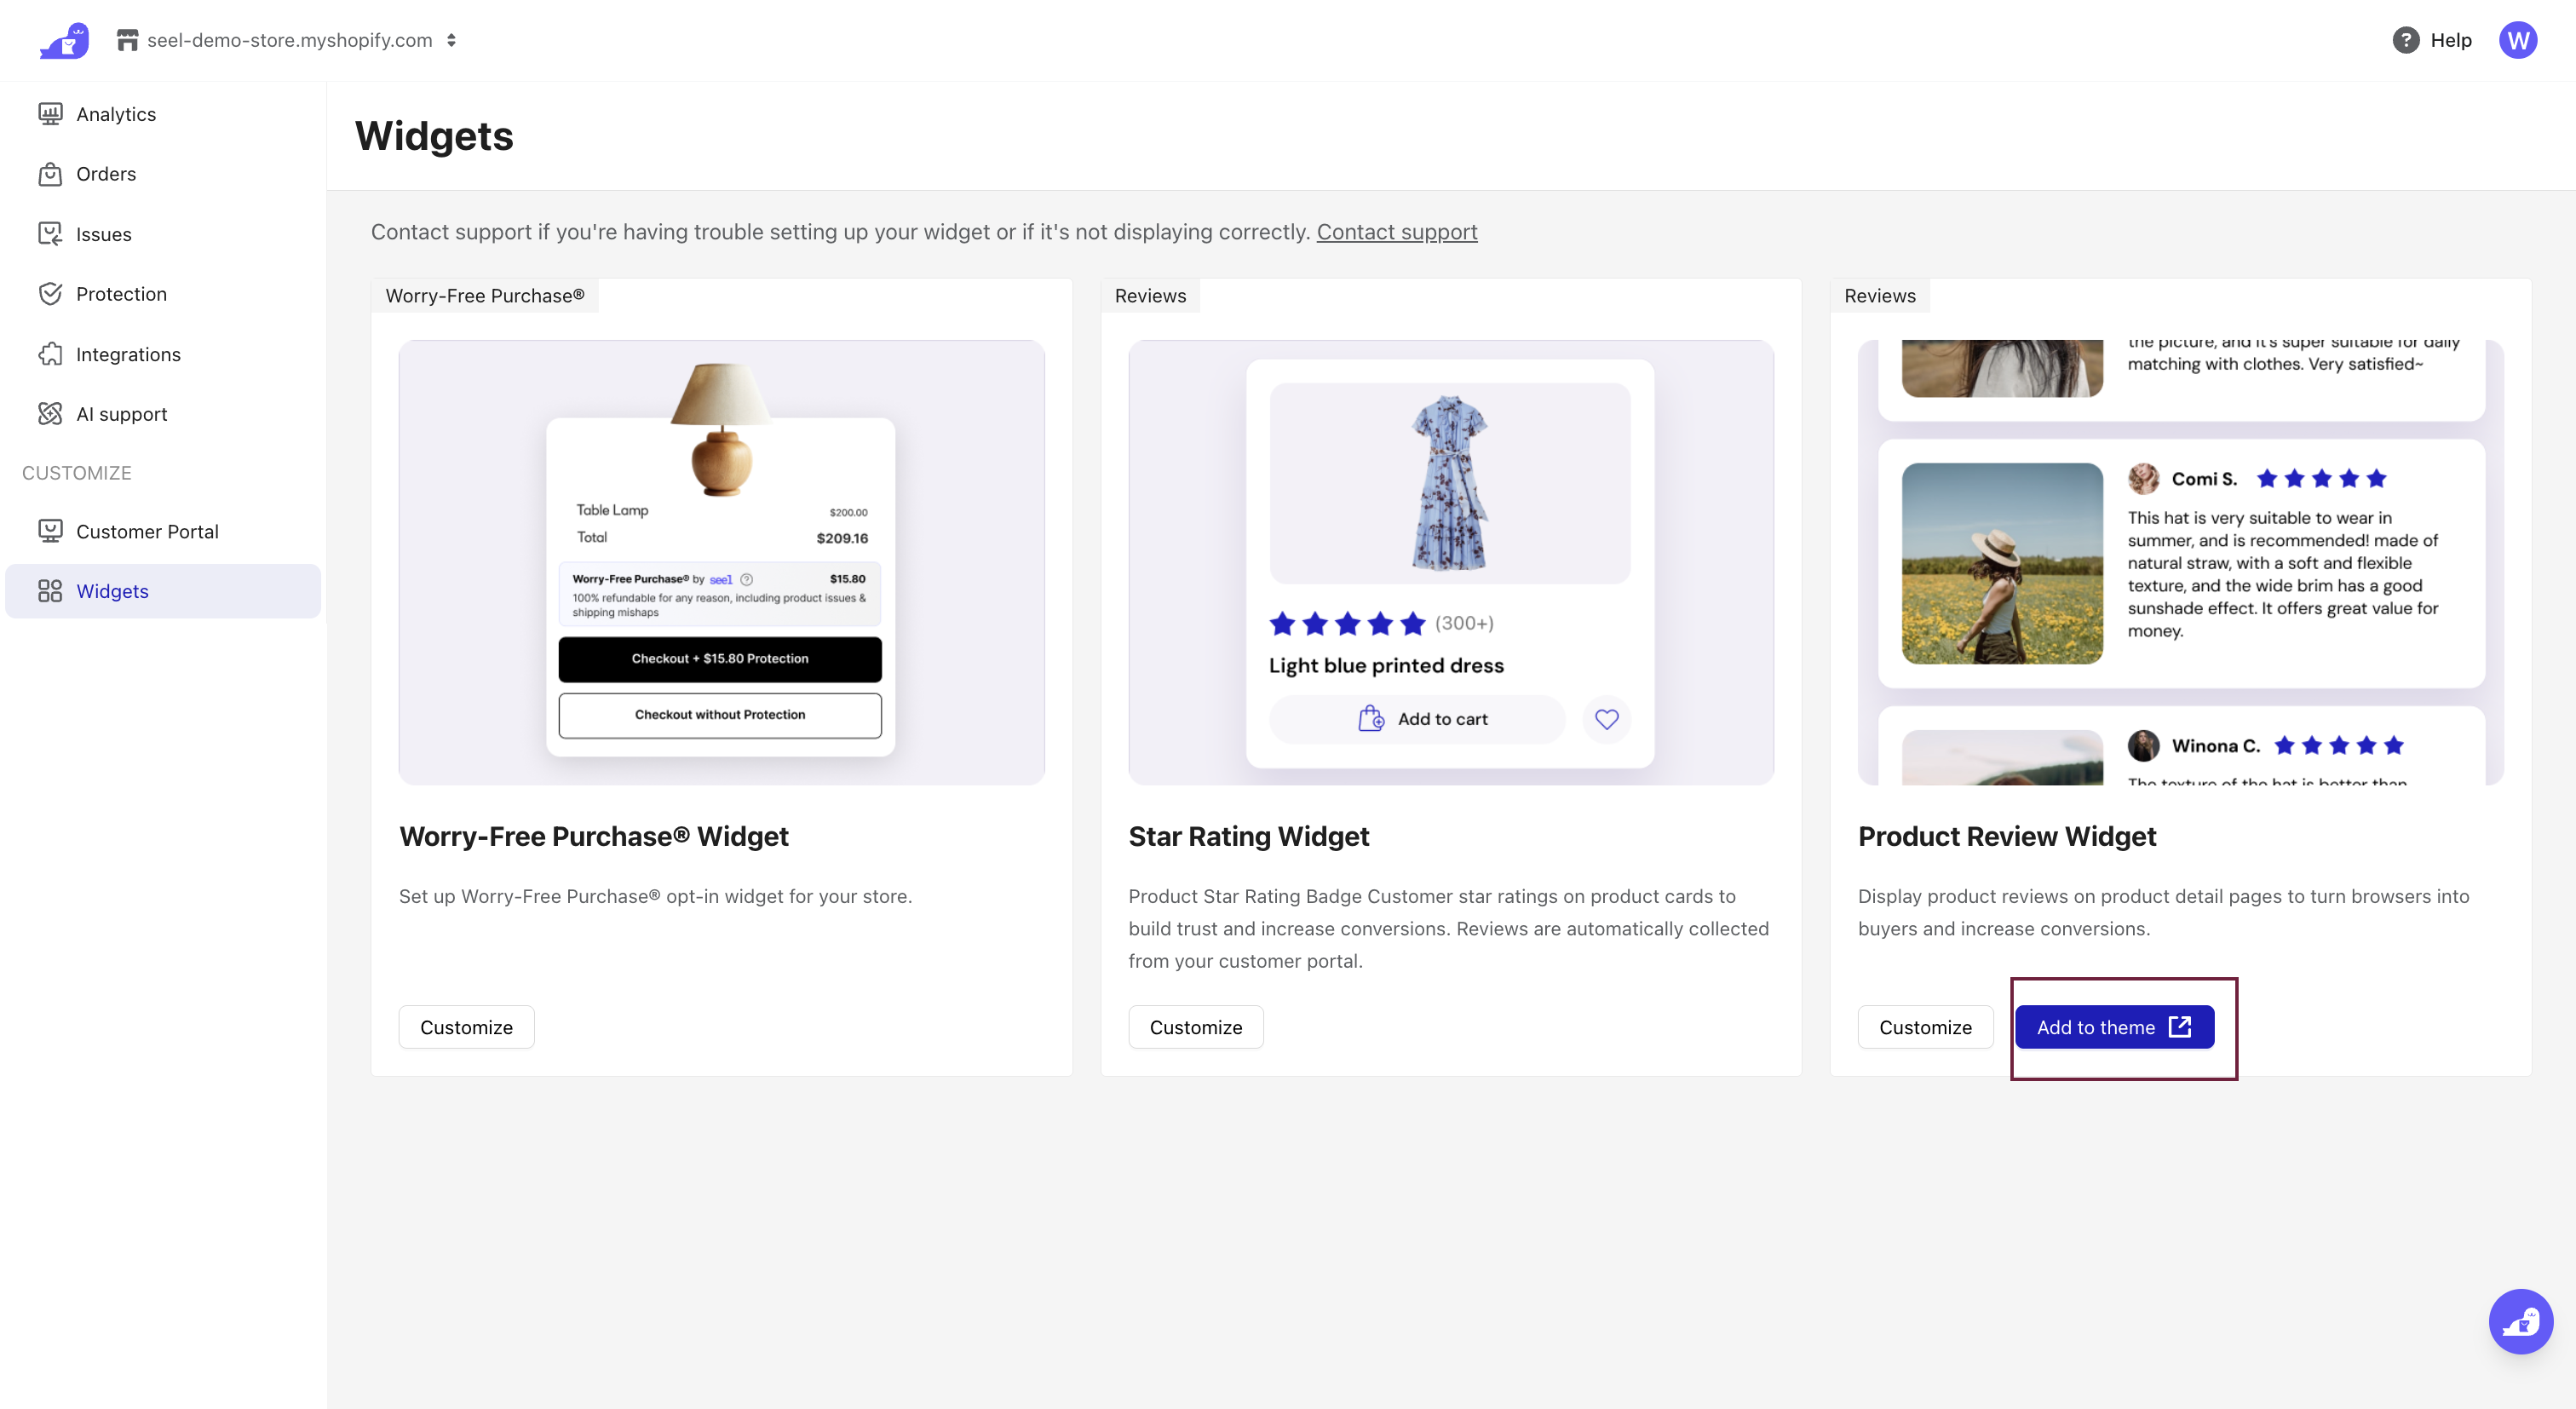Image resolution: width=2576 pixels, height=1409 pixels.
Task: Click the Help question mark icon
Action: click(2405, 40)
